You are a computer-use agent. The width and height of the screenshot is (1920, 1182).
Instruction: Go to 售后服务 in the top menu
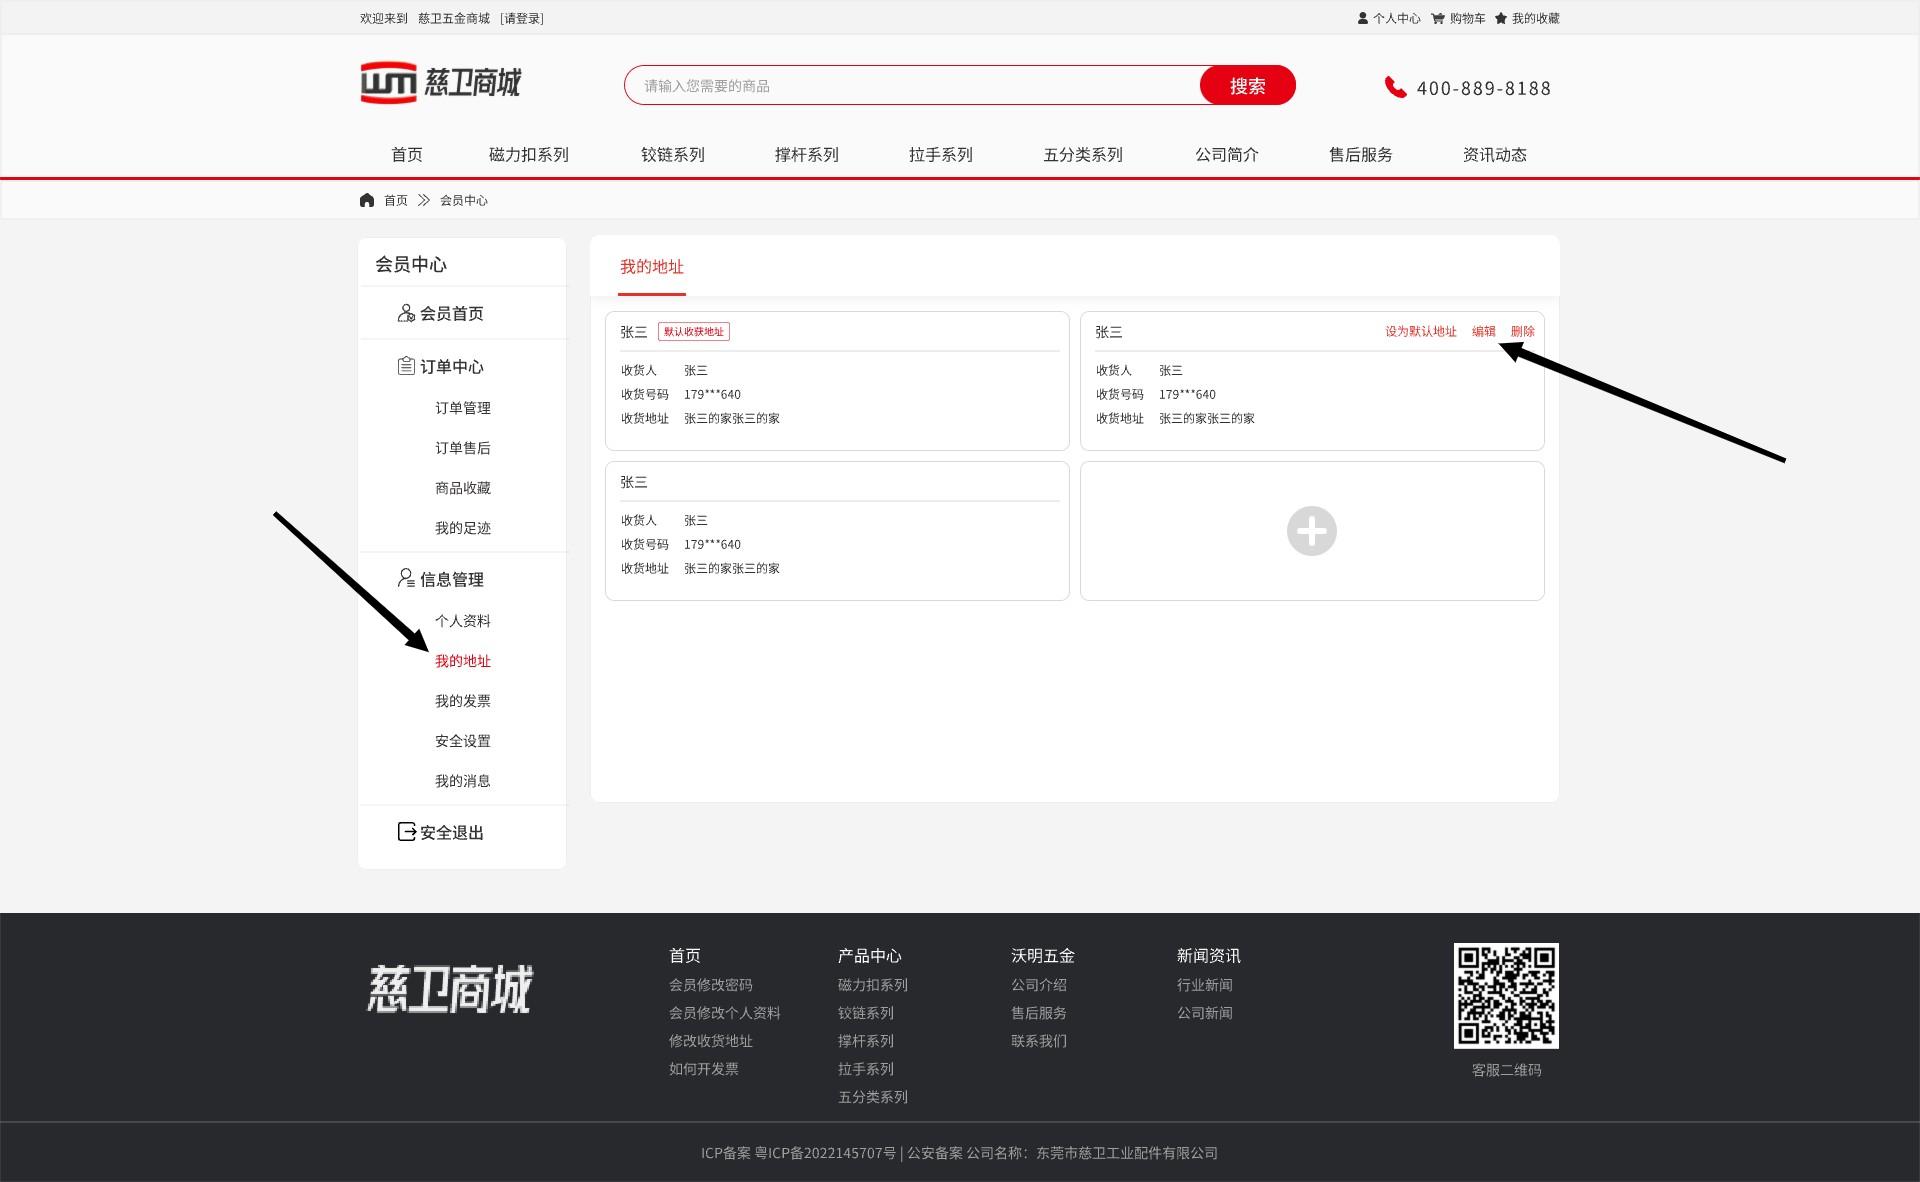1360,155
